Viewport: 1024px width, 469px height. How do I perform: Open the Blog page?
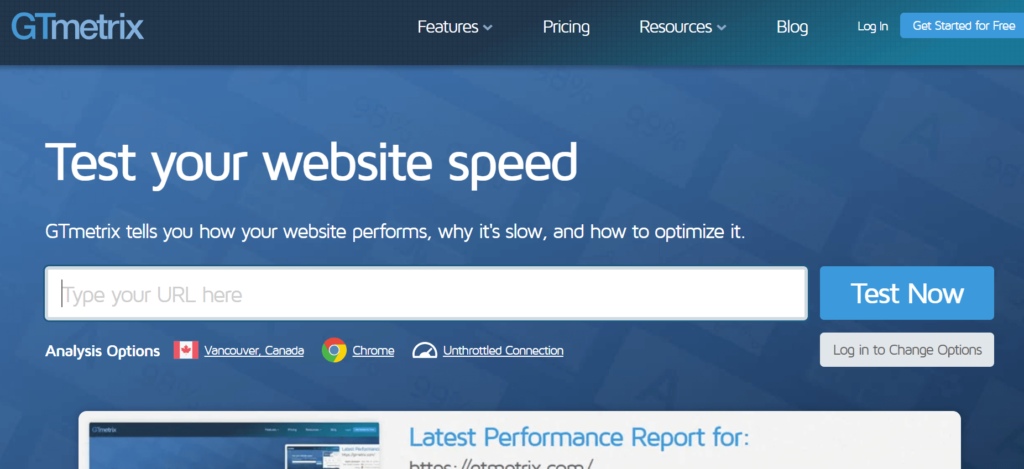click(x=792, y=27)
